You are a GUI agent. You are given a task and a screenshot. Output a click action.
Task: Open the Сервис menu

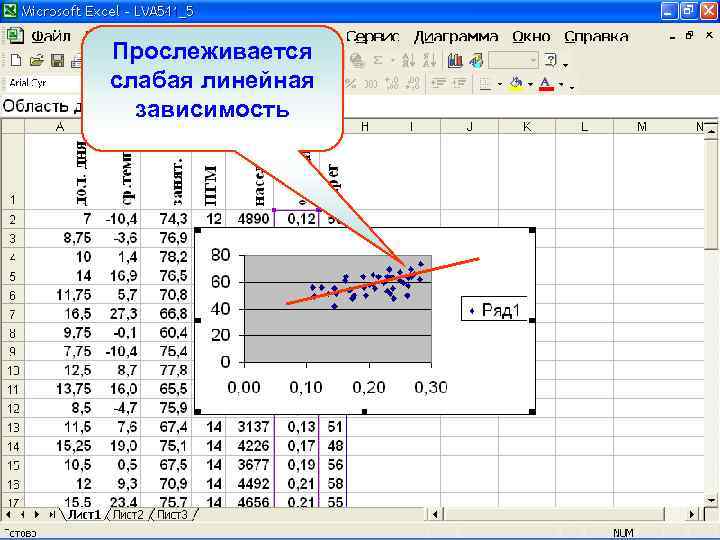tap(372, 36)
